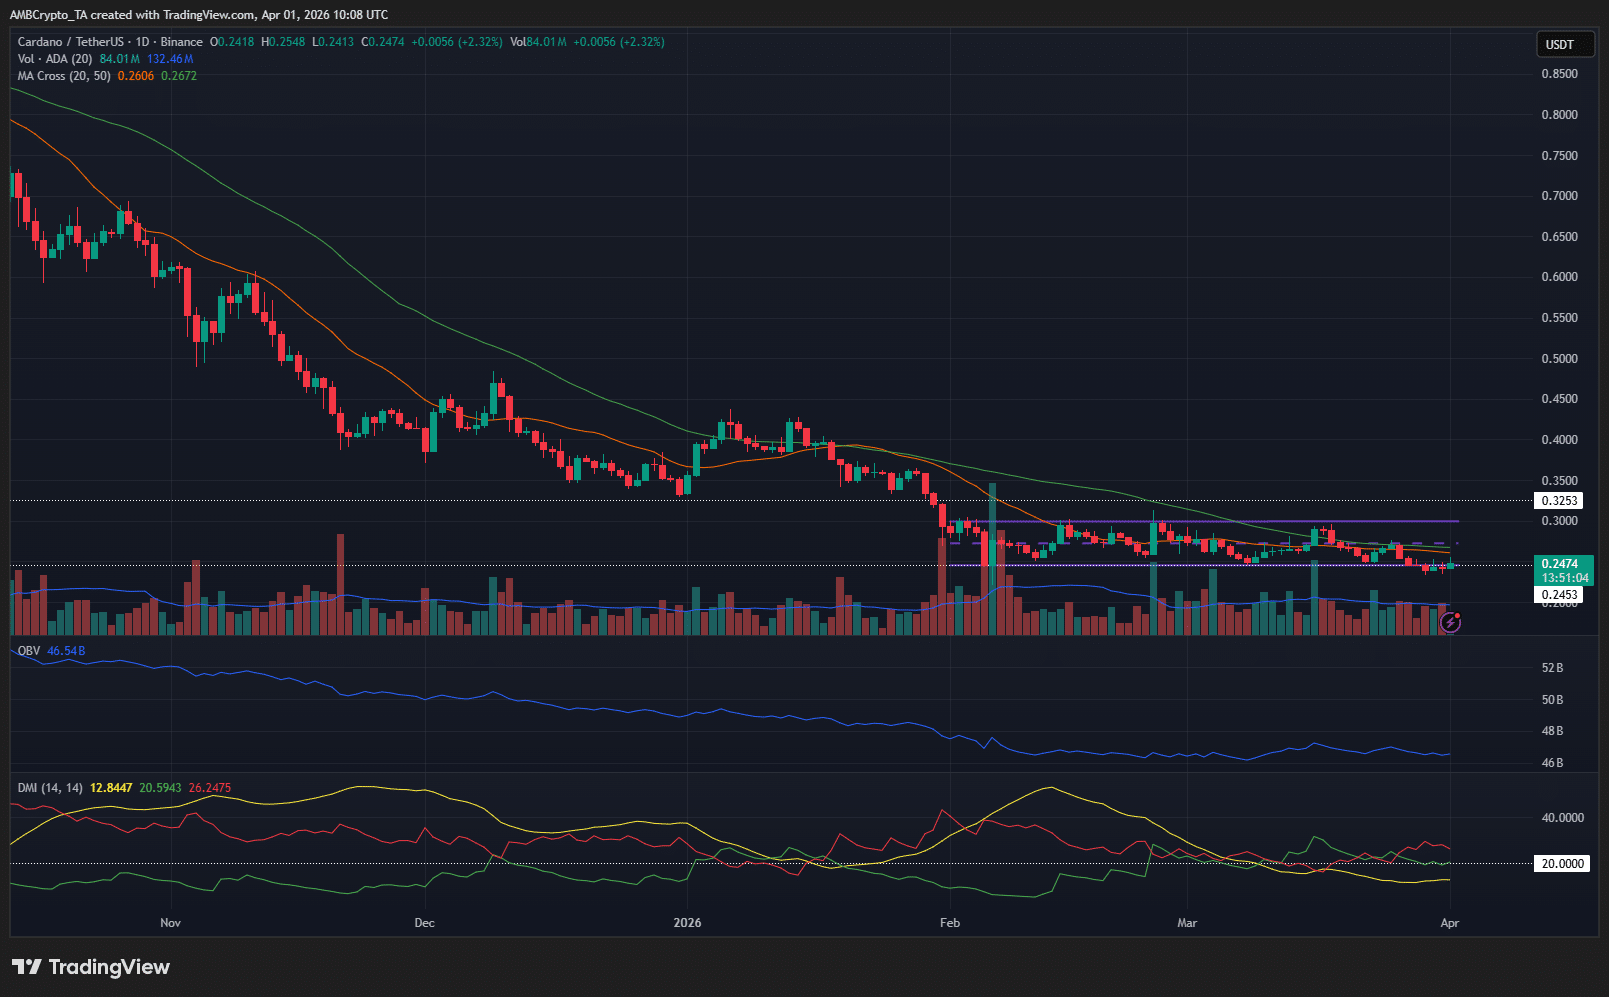This screenshot has width=1609, height=997.
Task: Click the blue OBV value 46.54B
Action: [66, 651]
